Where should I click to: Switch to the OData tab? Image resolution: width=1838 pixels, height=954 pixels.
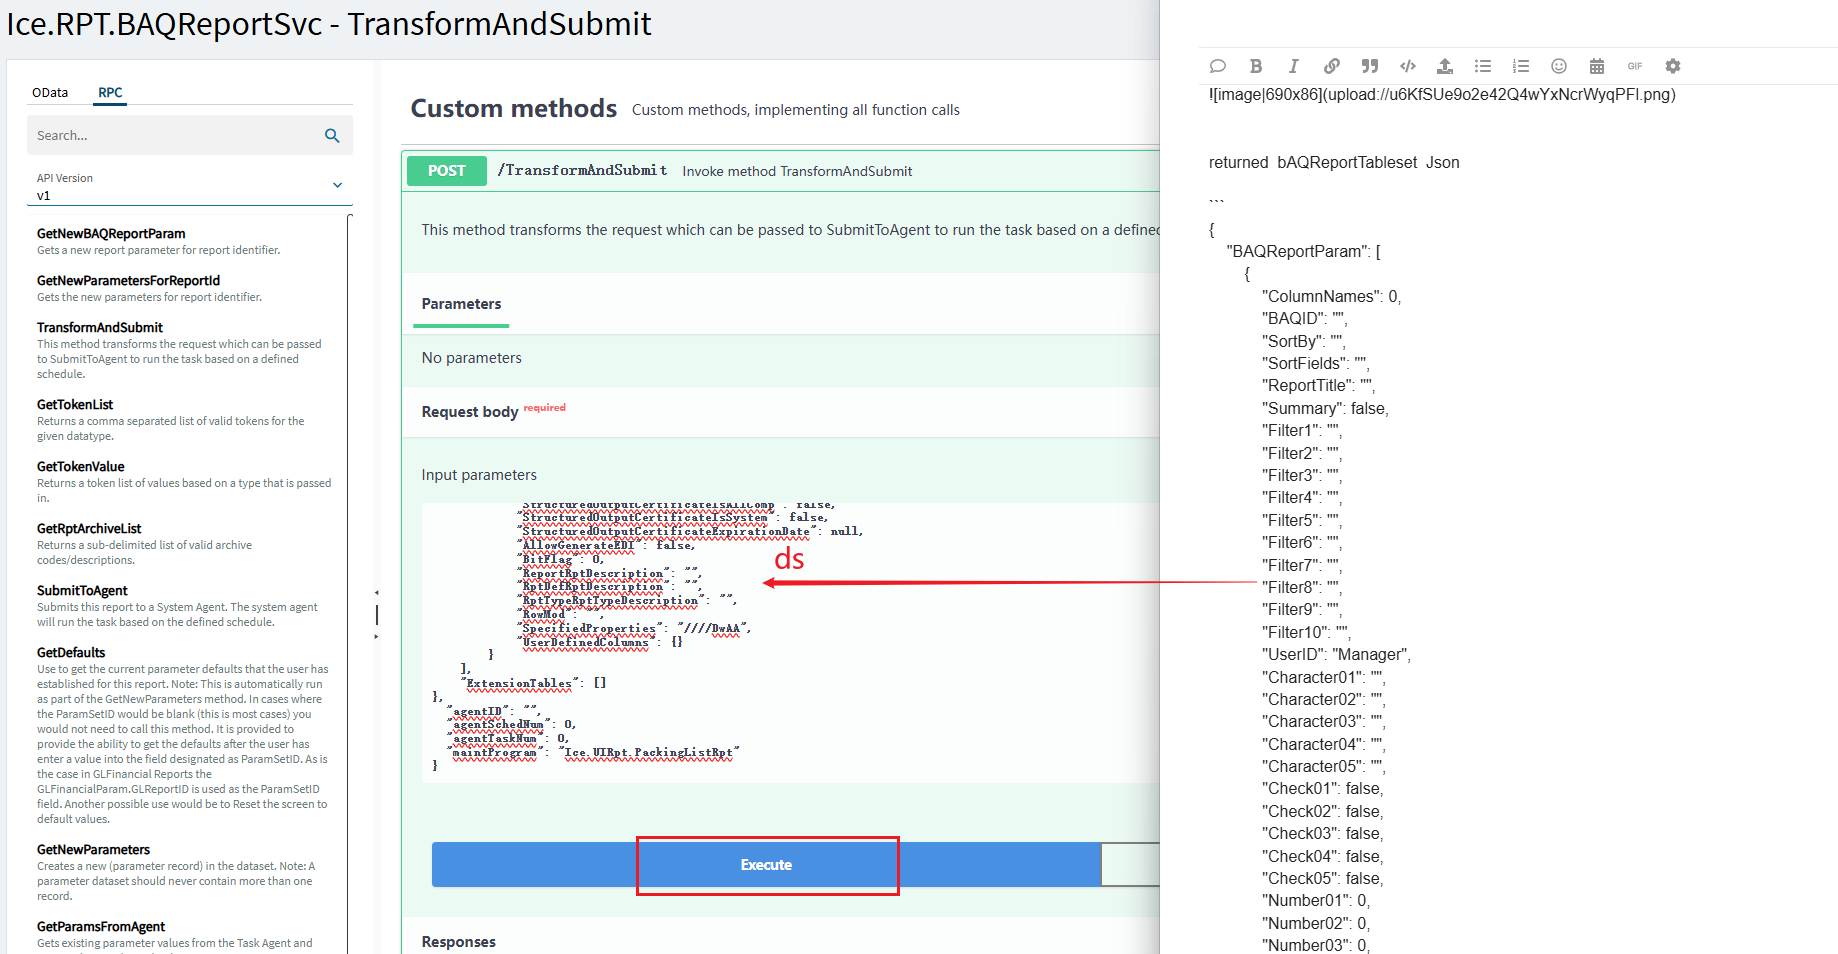[51, 92]
